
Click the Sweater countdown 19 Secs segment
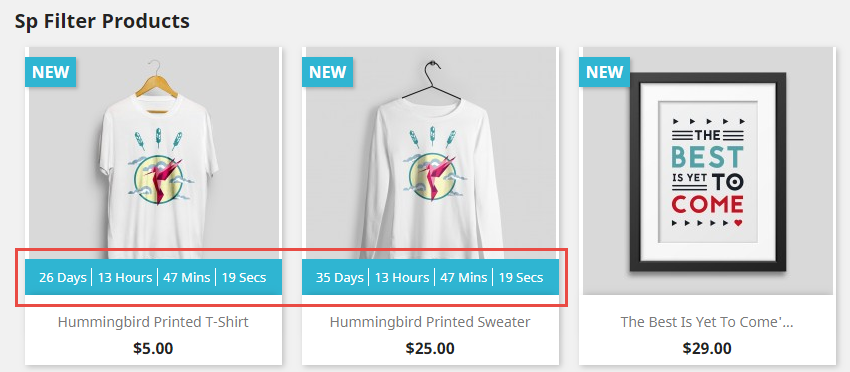(521, 278)
